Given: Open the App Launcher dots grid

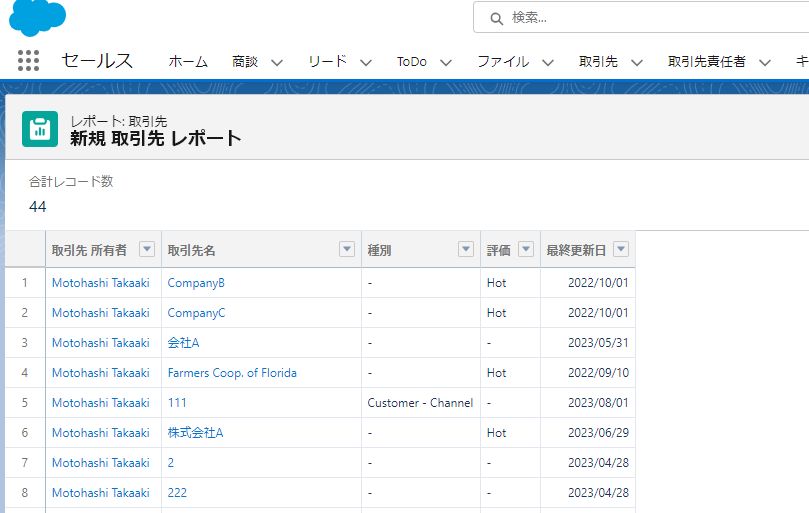Looking at the screenshot, I should [28, 61].
